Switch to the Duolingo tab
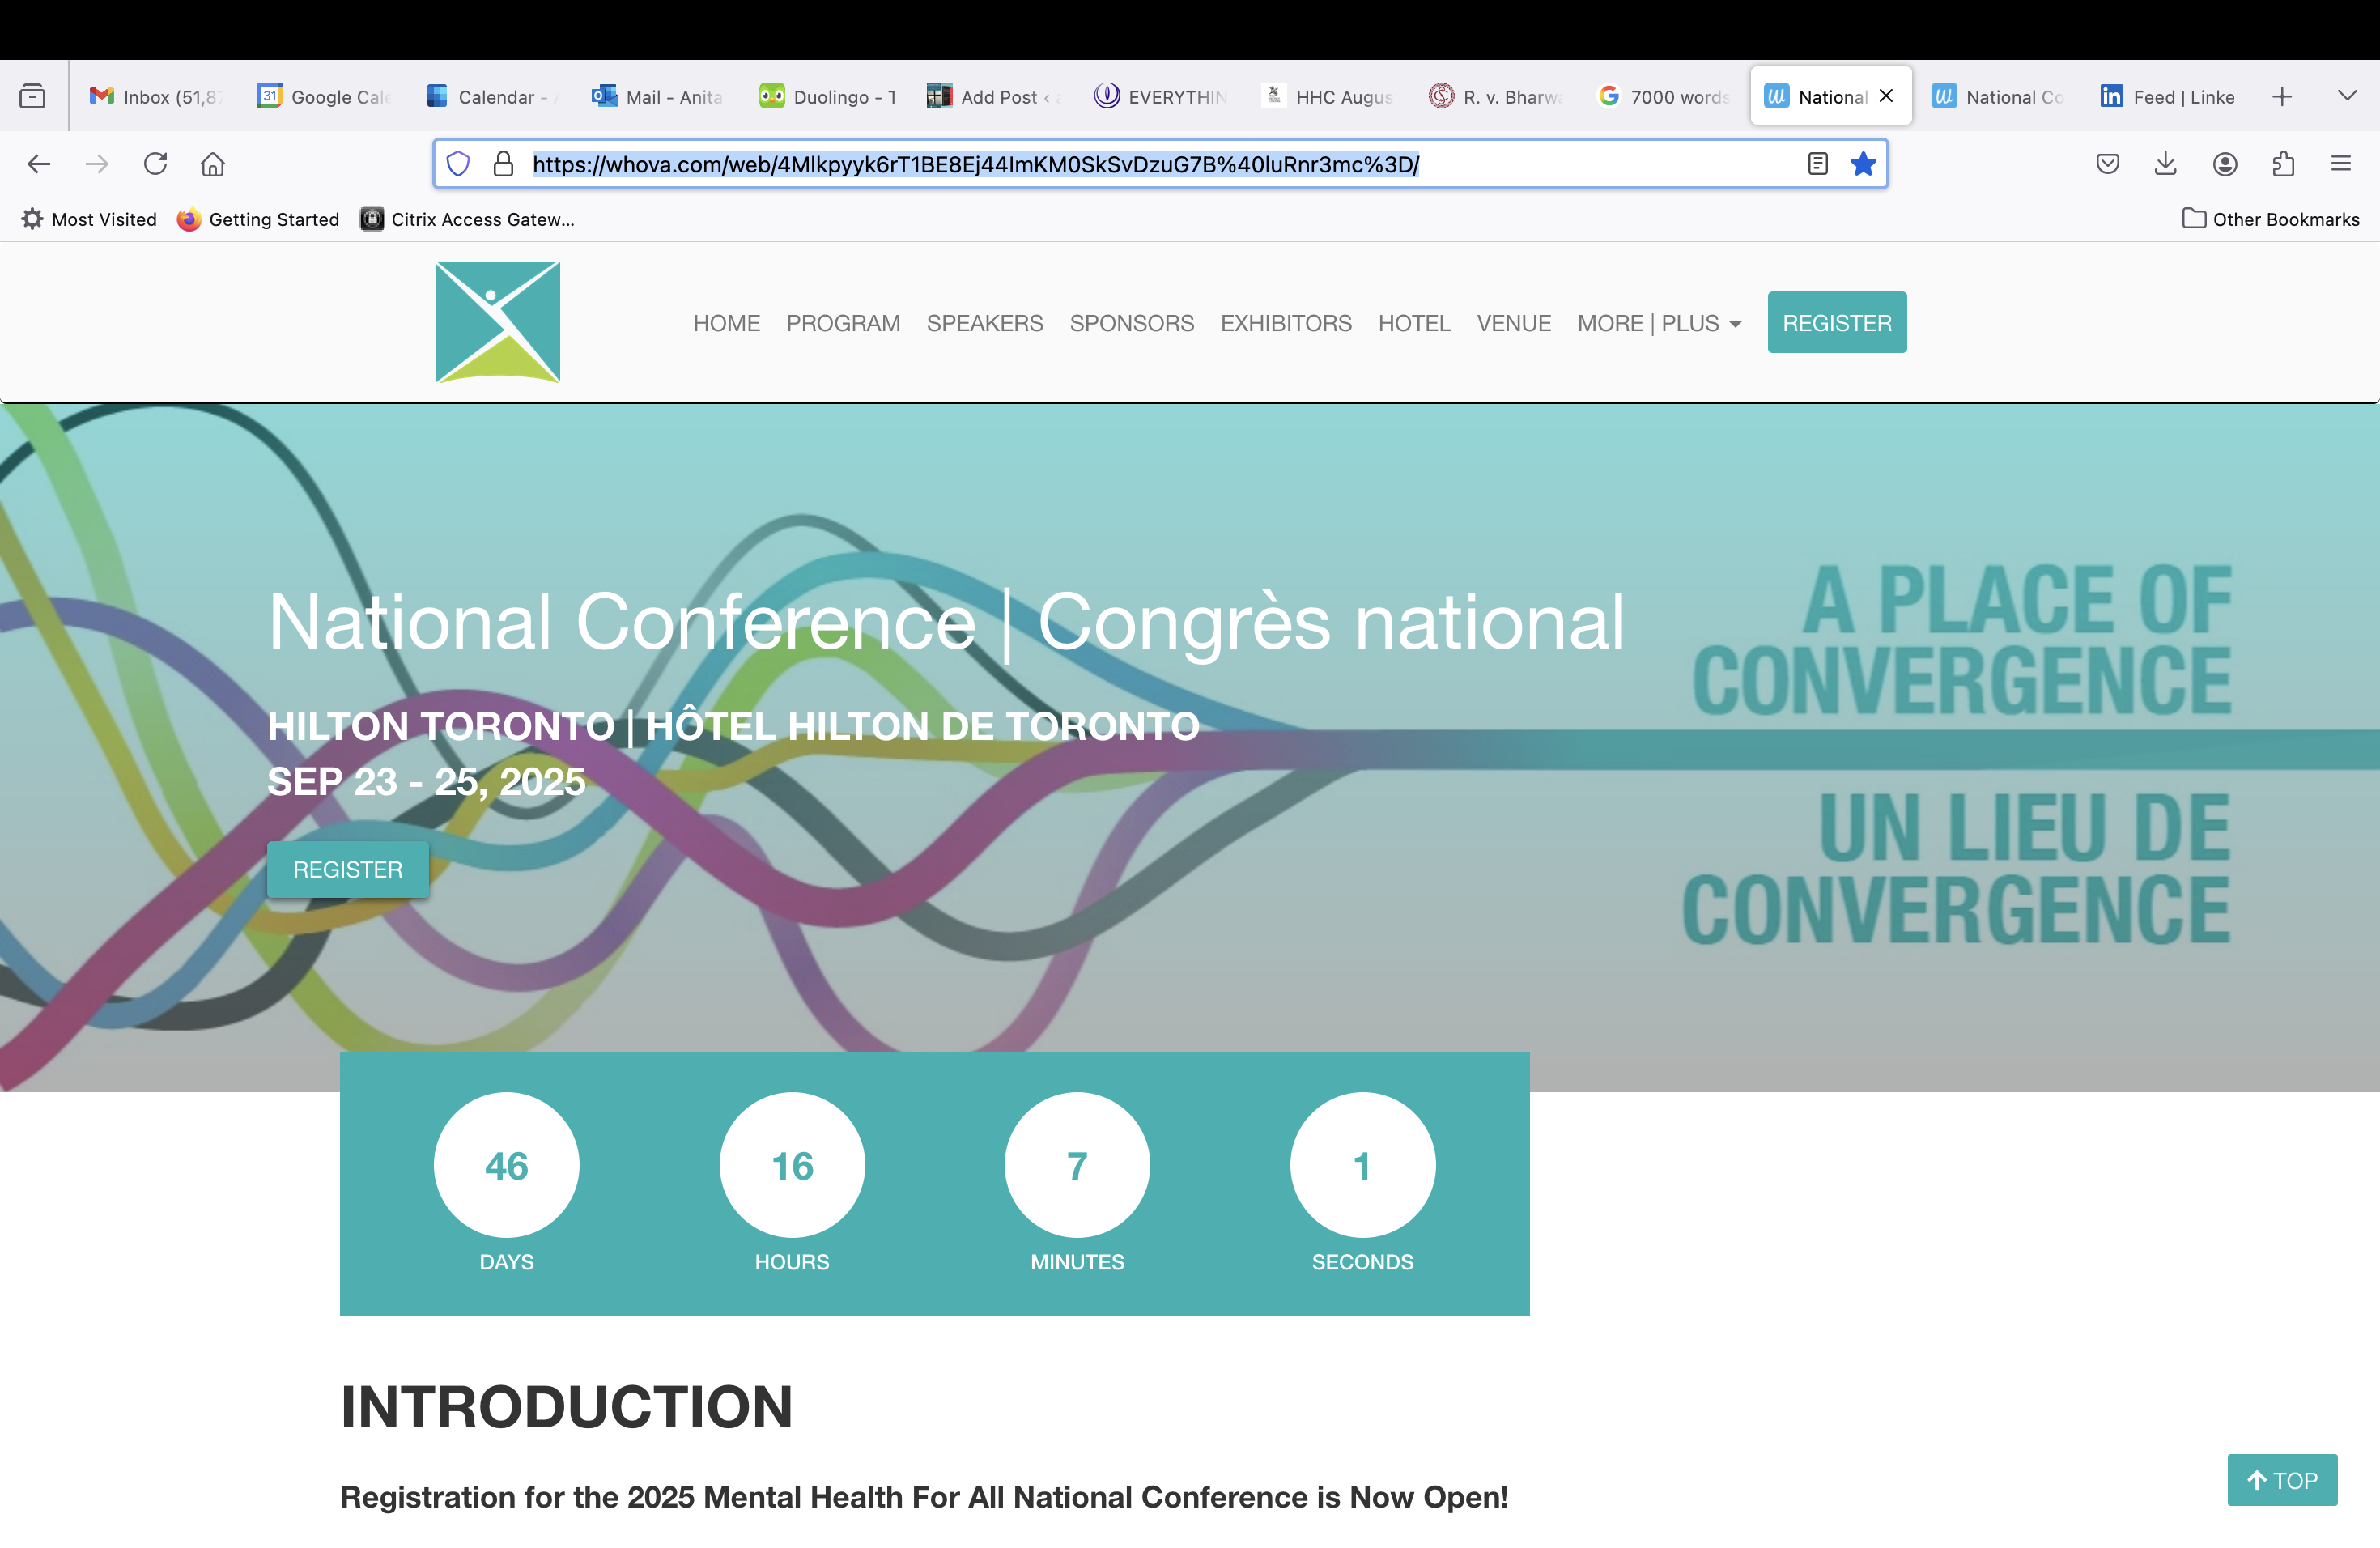Viewport: 2380px width, 1548px height. (828, 97)
